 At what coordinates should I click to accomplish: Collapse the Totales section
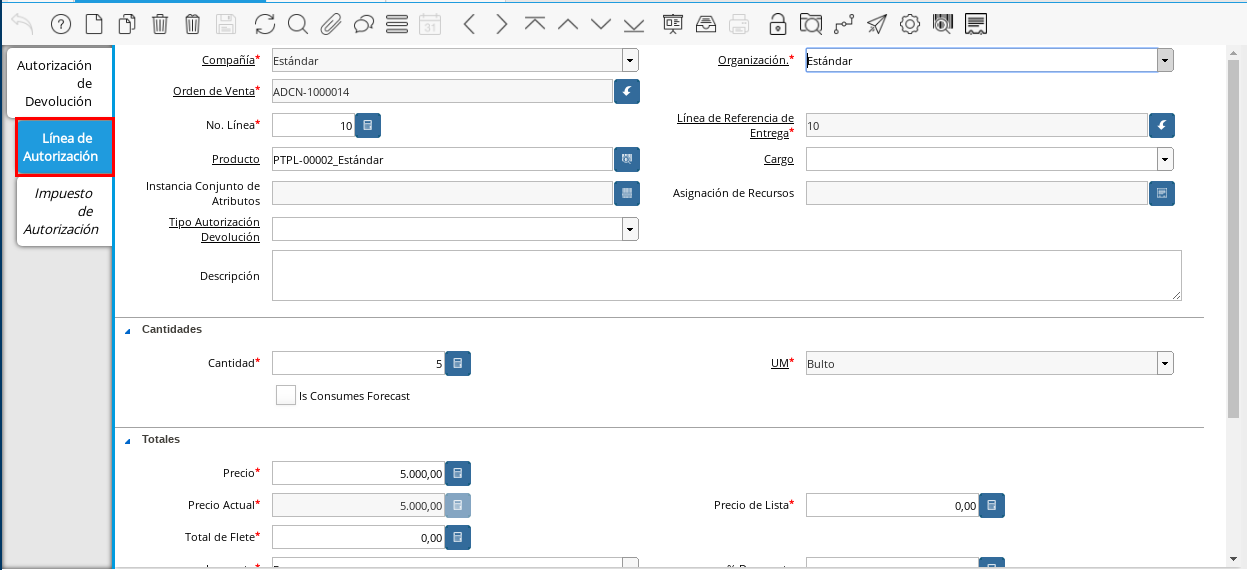pyautogui.click(x=128, y=440)
